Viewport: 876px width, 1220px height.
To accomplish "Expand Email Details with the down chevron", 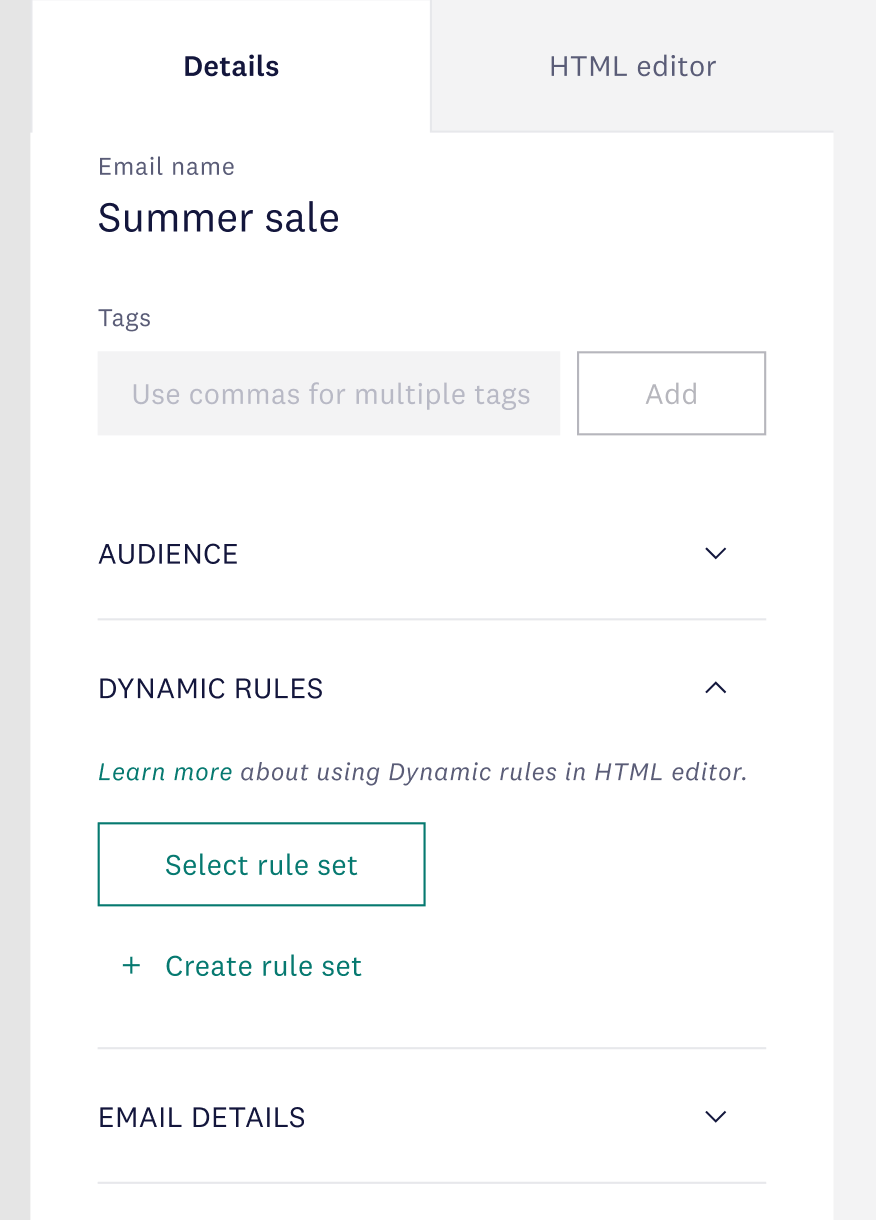I will [x=715, y=1117].
